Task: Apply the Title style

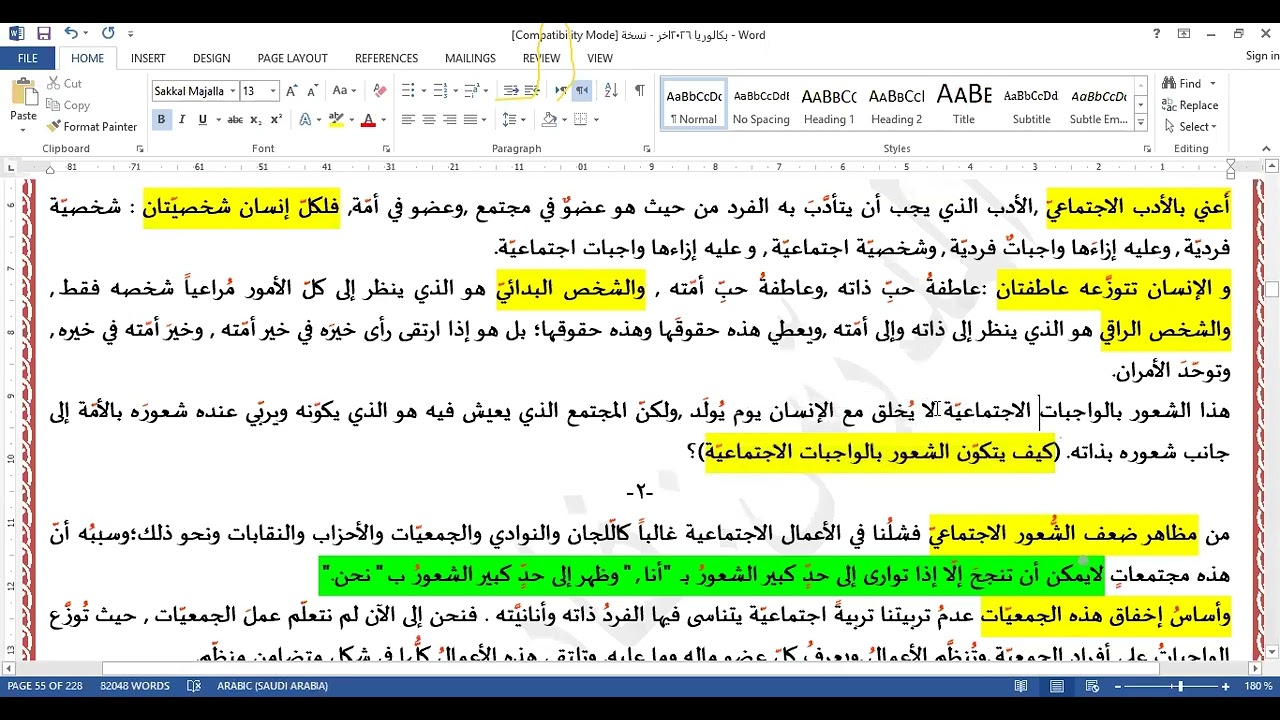Action: click(x=964, y=104)
